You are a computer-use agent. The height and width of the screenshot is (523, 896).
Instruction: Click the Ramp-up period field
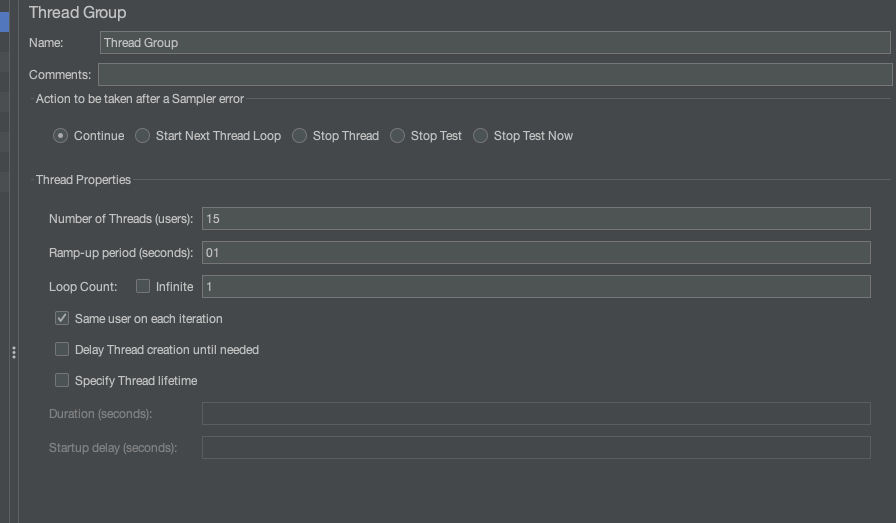pos(536,253)
